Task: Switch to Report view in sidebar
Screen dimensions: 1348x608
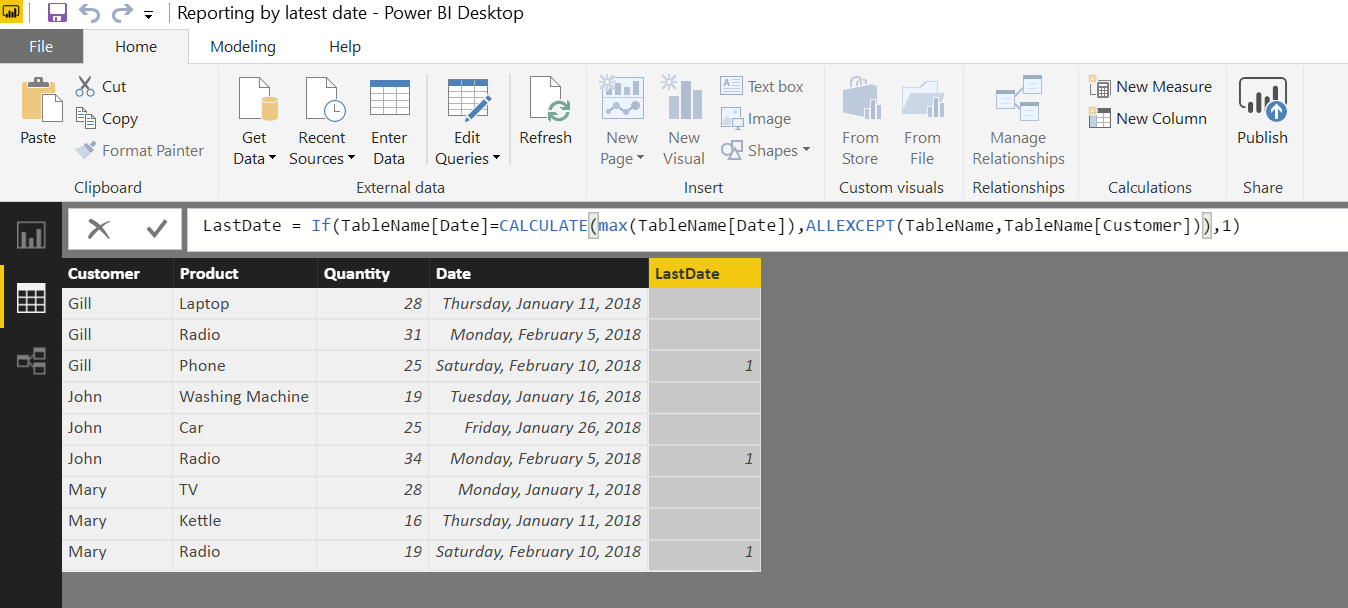Action: click(31, 236)
